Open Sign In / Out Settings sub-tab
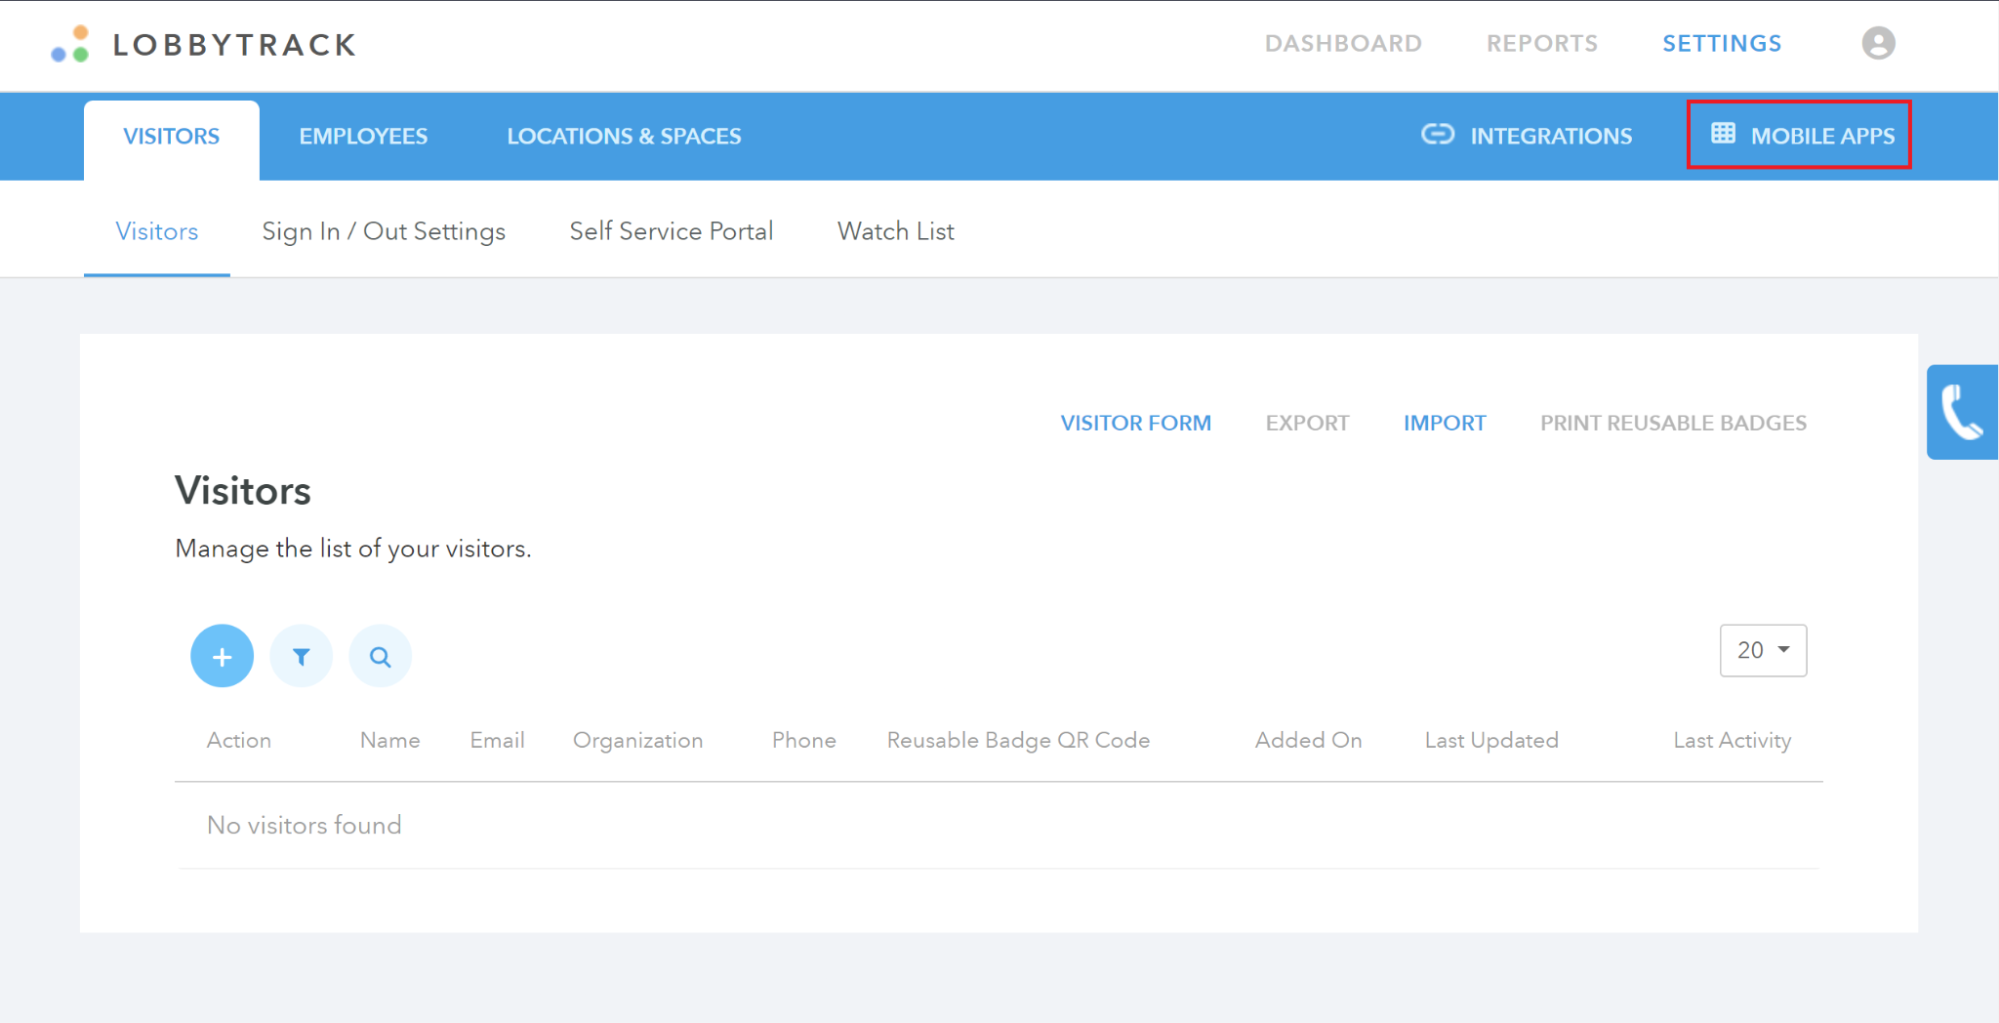The image size is (1999, 1023). coord(384,231)
